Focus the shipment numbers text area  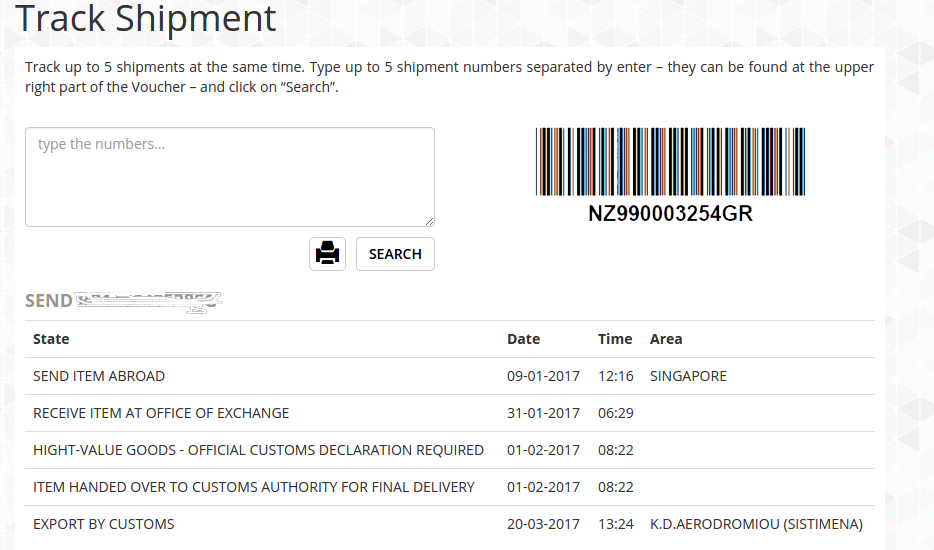coord(230,177)
